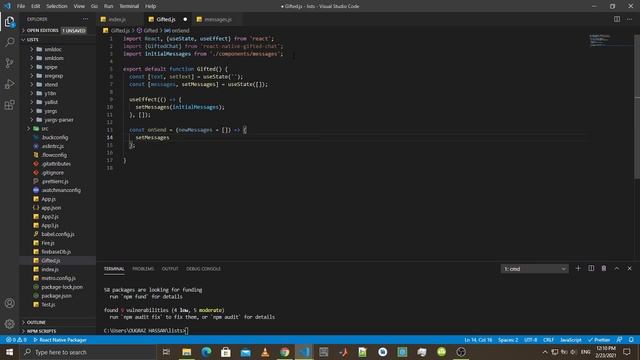The image size is (640, 360).
Task: Expand the NPM Scripts section
Action: 57,331
